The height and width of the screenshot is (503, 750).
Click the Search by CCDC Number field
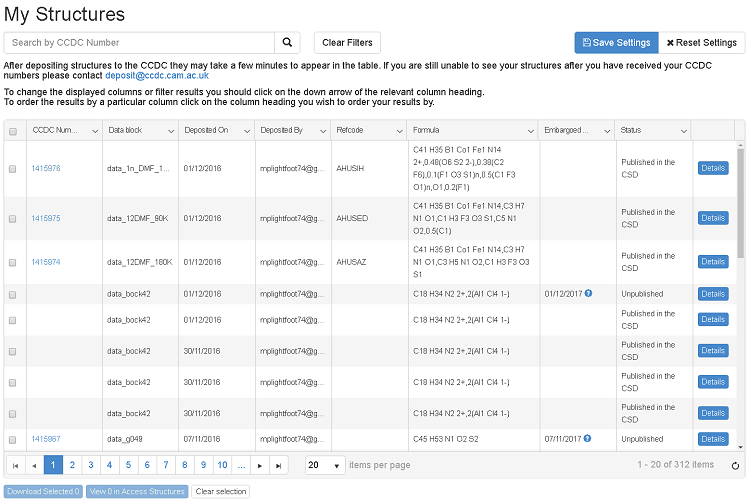[139, 43]
